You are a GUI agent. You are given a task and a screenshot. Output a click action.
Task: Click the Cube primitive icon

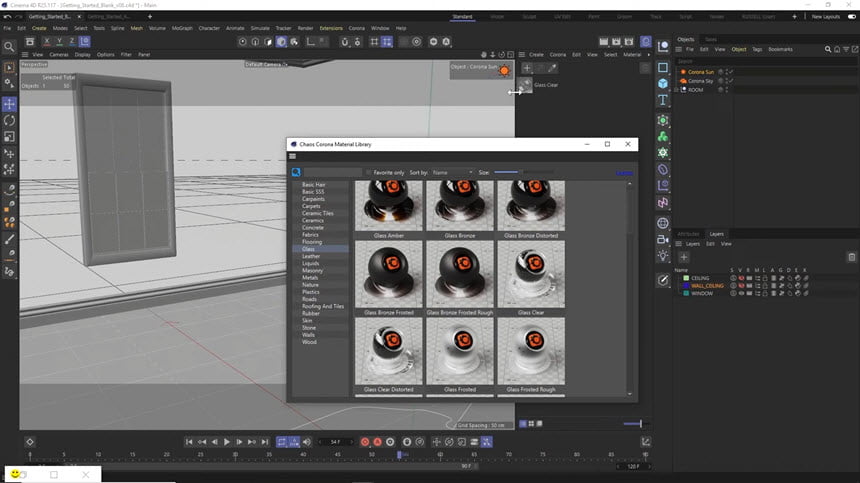coord(663,83)
